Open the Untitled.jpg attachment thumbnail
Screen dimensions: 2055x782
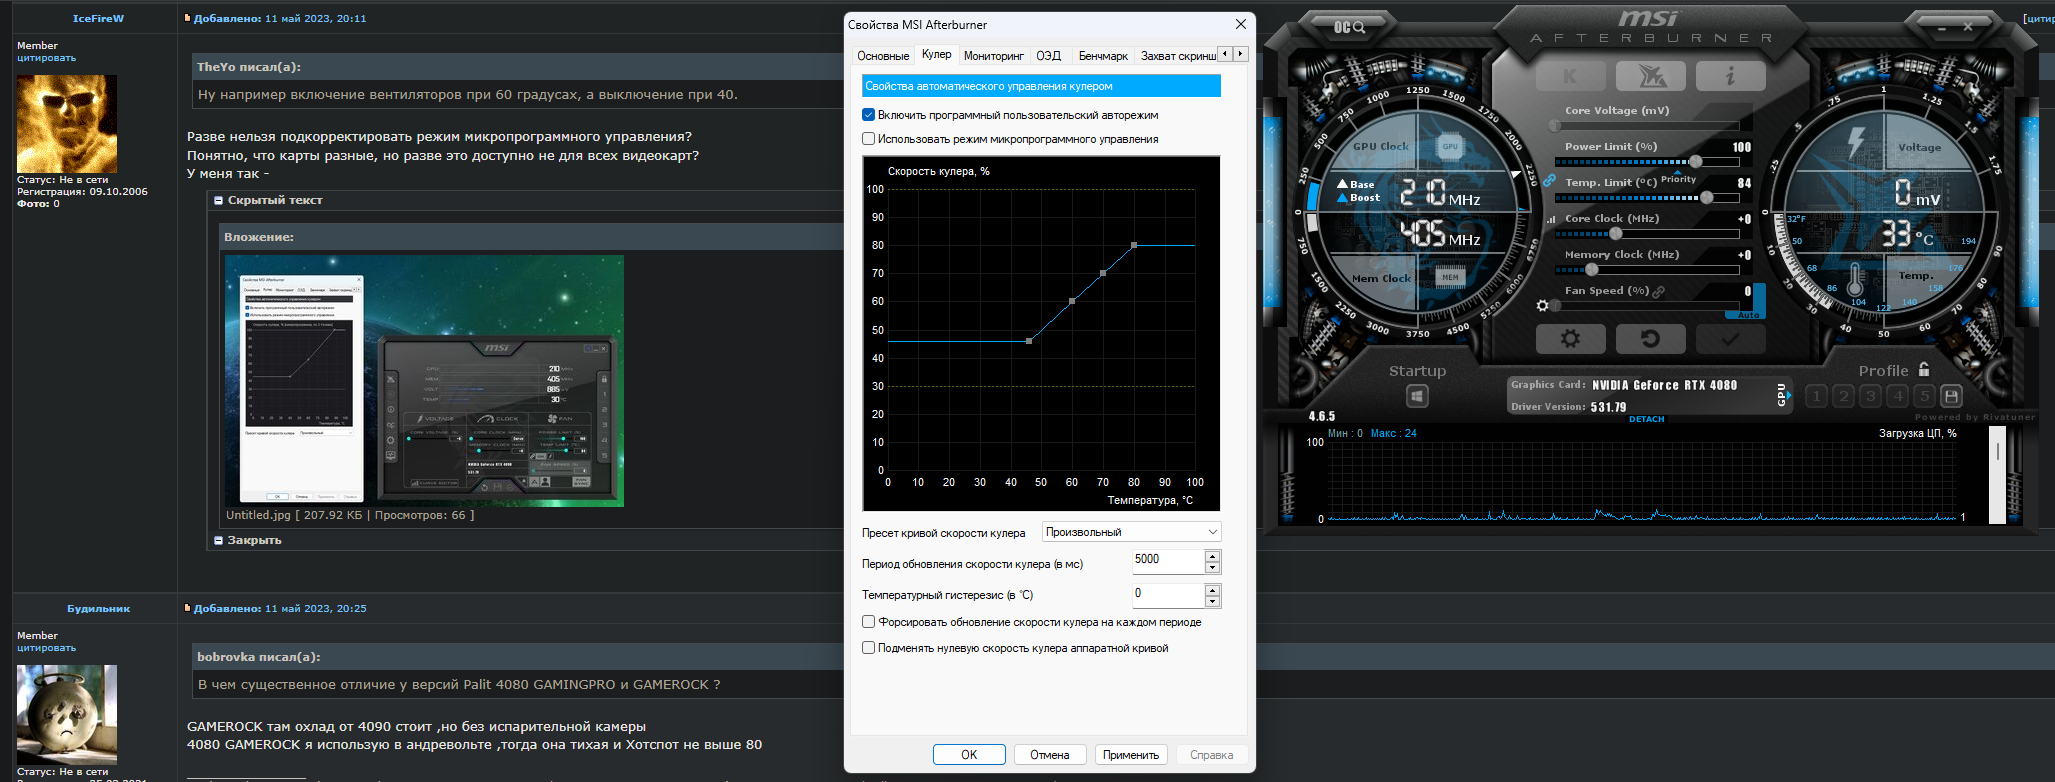point(424,381)
